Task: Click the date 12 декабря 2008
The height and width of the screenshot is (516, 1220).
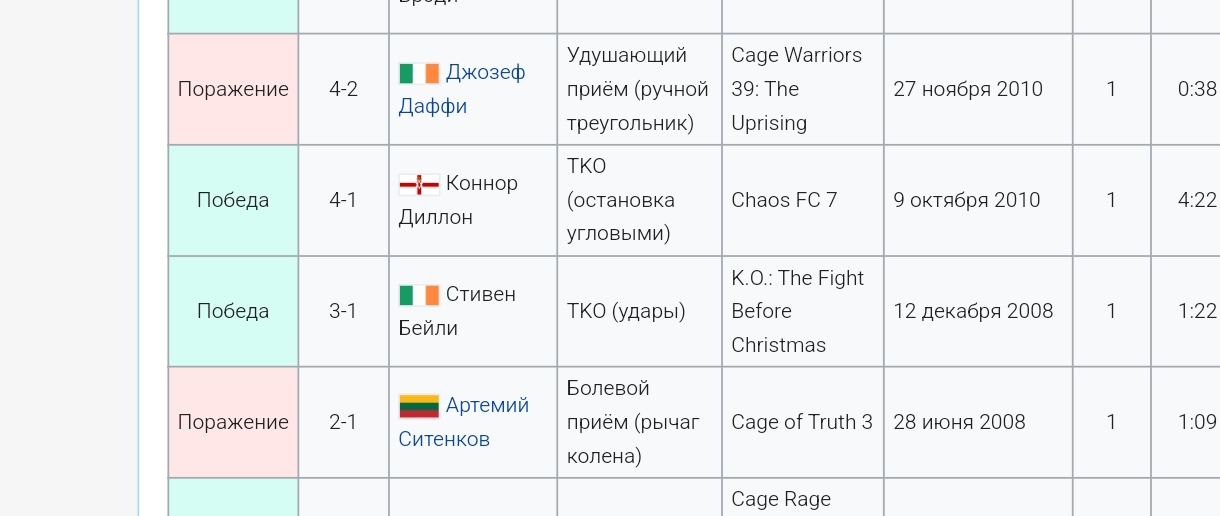Action: click(x=974, y=311)
